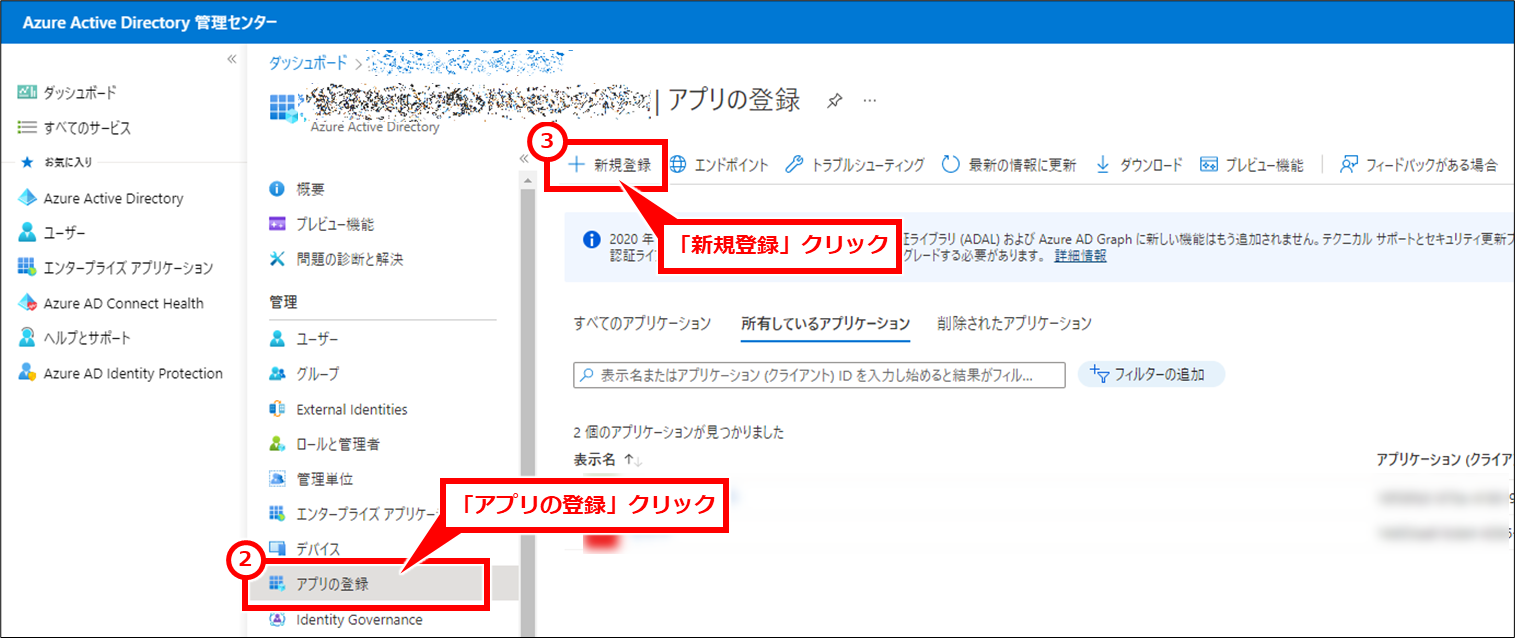Switch to 削除されたアプリケーション tab

coord(1015,323)
